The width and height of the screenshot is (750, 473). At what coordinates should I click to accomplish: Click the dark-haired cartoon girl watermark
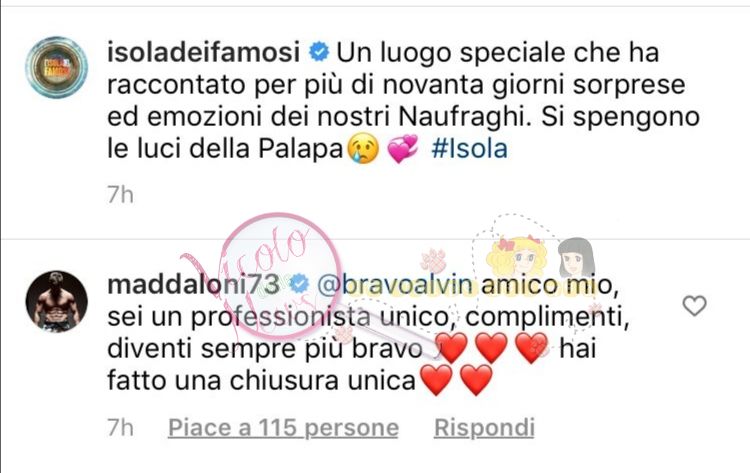tap(576, 257)
